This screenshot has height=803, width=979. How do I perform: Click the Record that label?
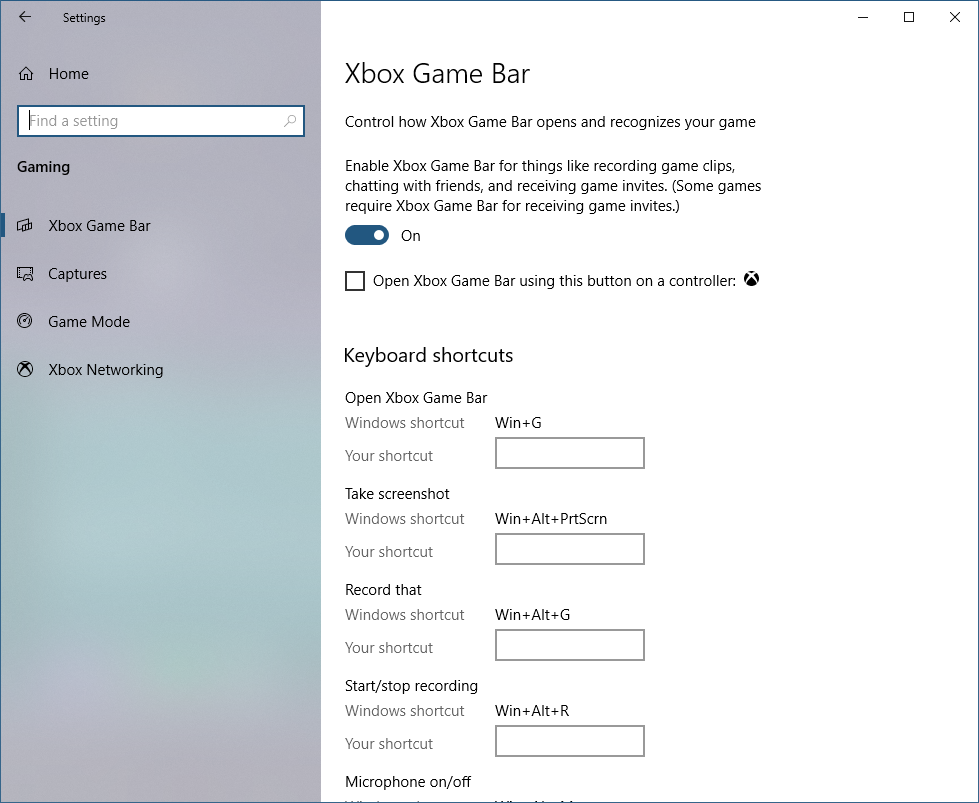[x=383, y=590]
